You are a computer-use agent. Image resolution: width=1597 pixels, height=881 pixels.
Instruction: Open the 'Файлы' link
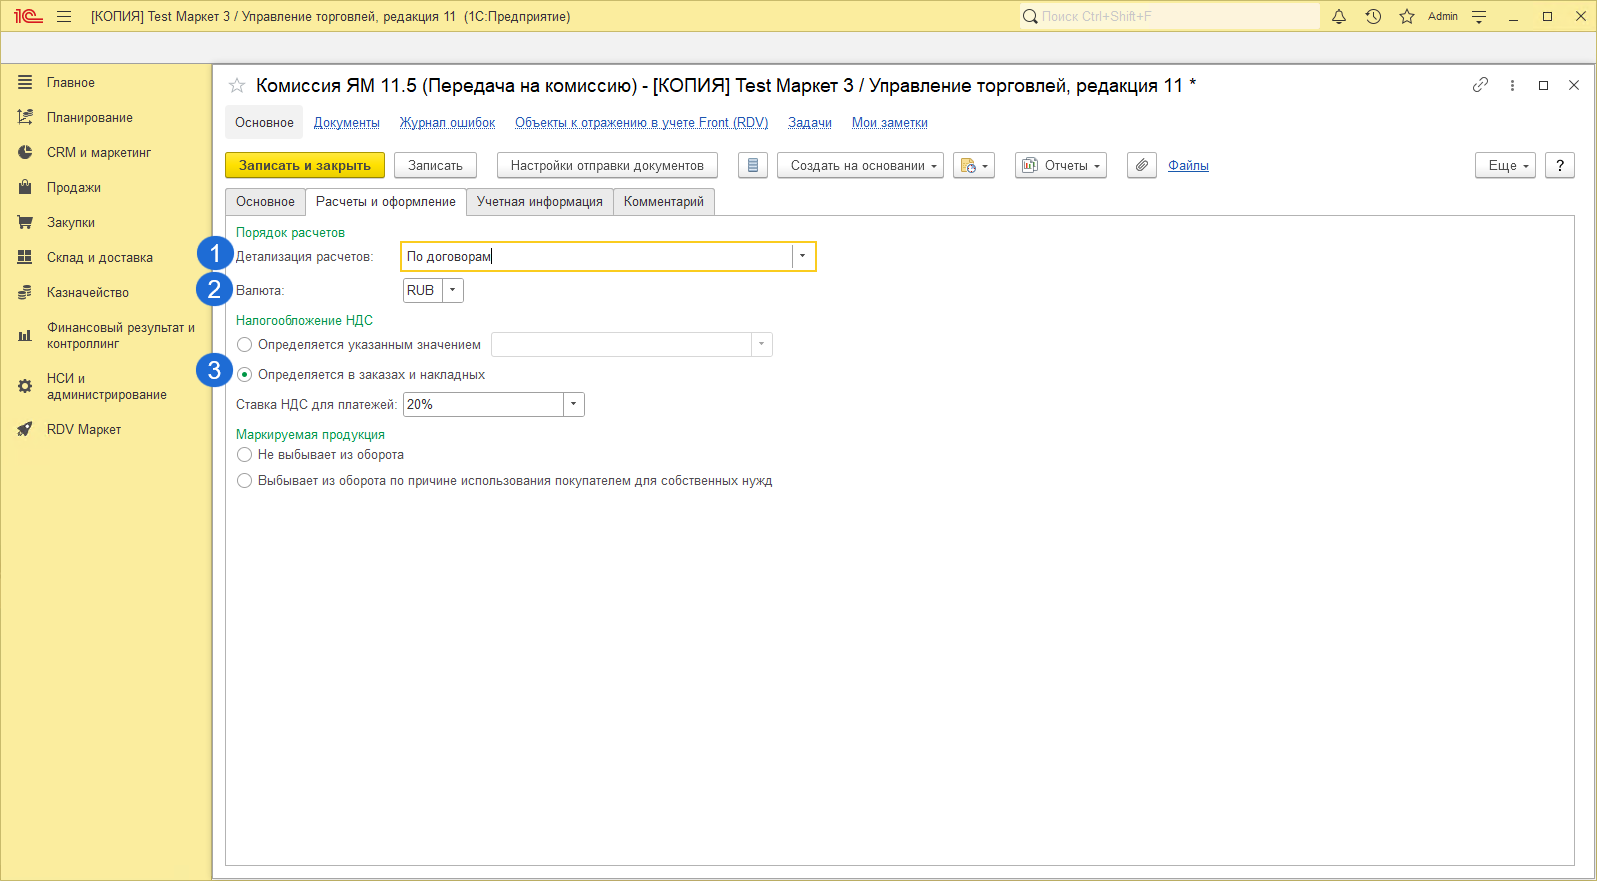(1189, 166)
